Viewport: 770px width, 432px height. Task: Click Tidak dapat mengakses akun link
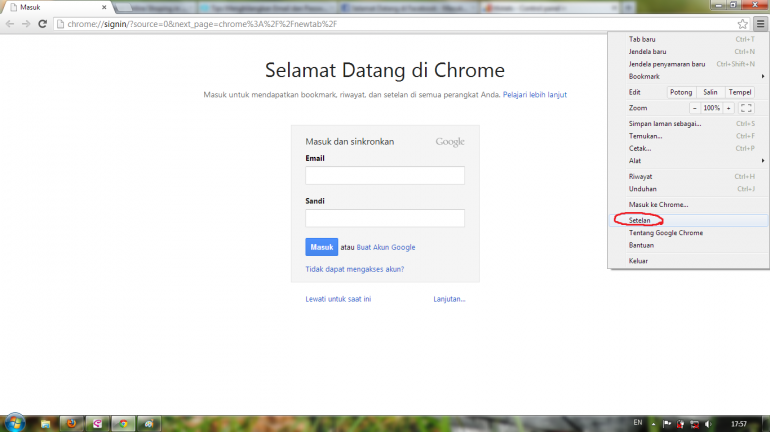pos(355,269)
